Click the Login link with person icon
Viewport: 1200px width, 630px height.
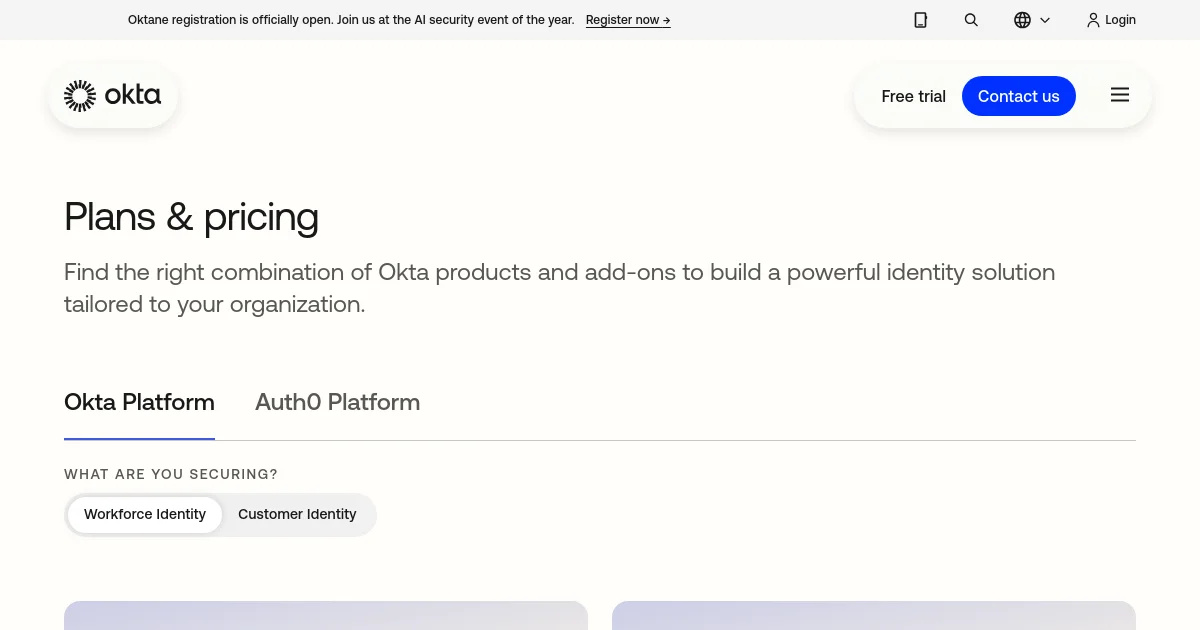(1111, 20)
